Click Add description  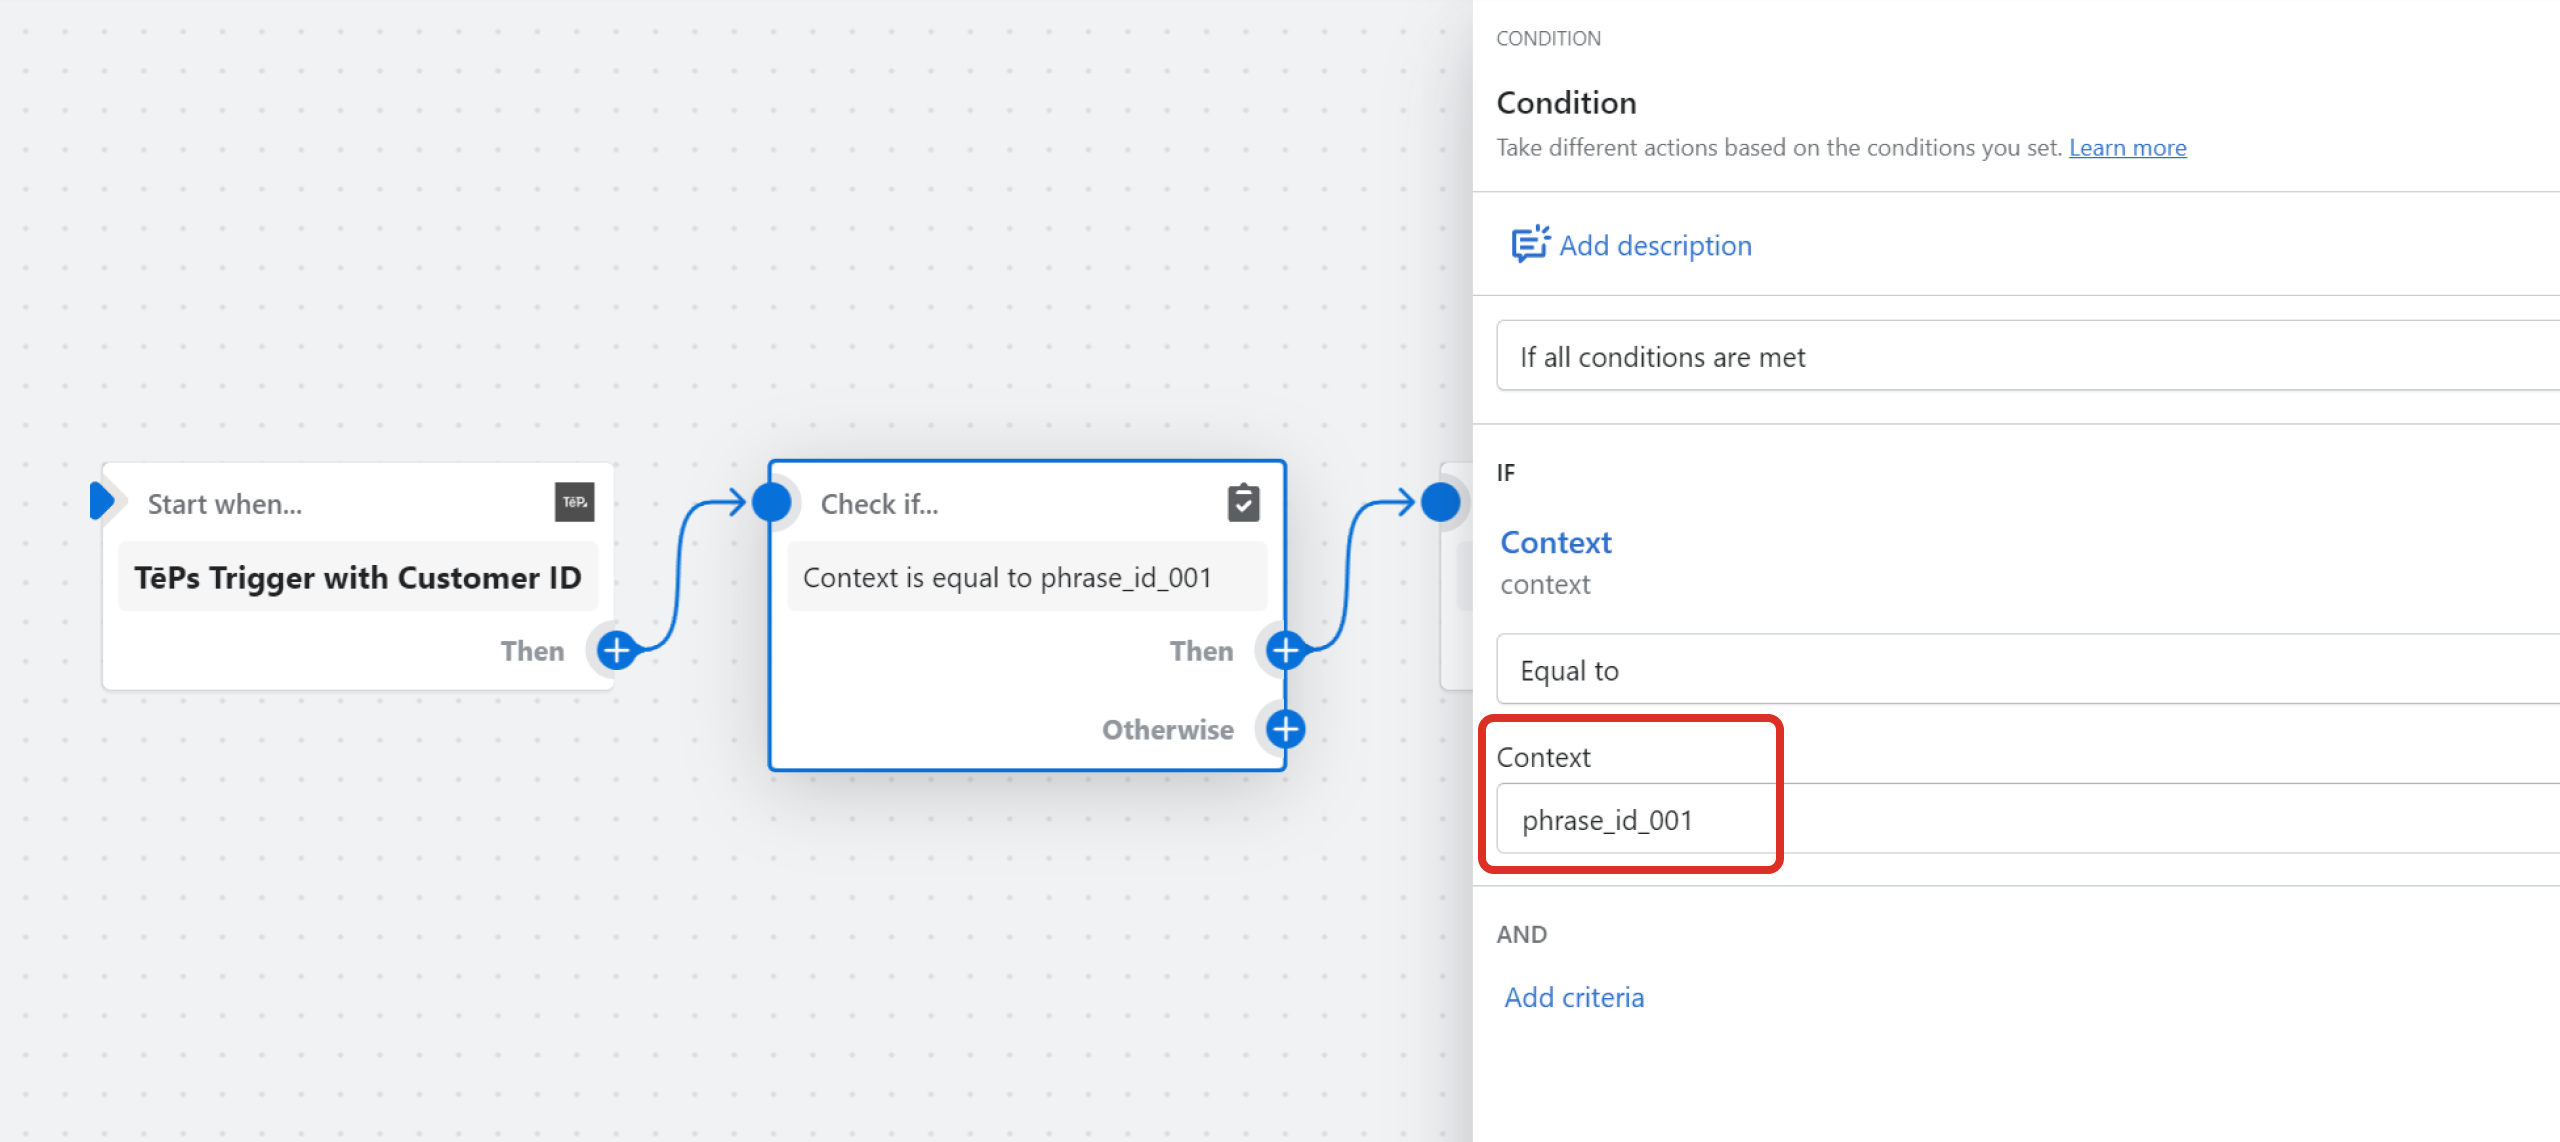1655,245
